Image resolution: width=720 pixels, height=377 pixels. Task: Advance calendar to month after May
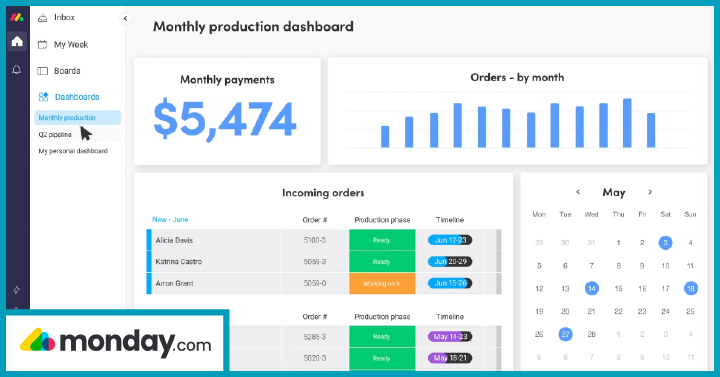point(650,192)
